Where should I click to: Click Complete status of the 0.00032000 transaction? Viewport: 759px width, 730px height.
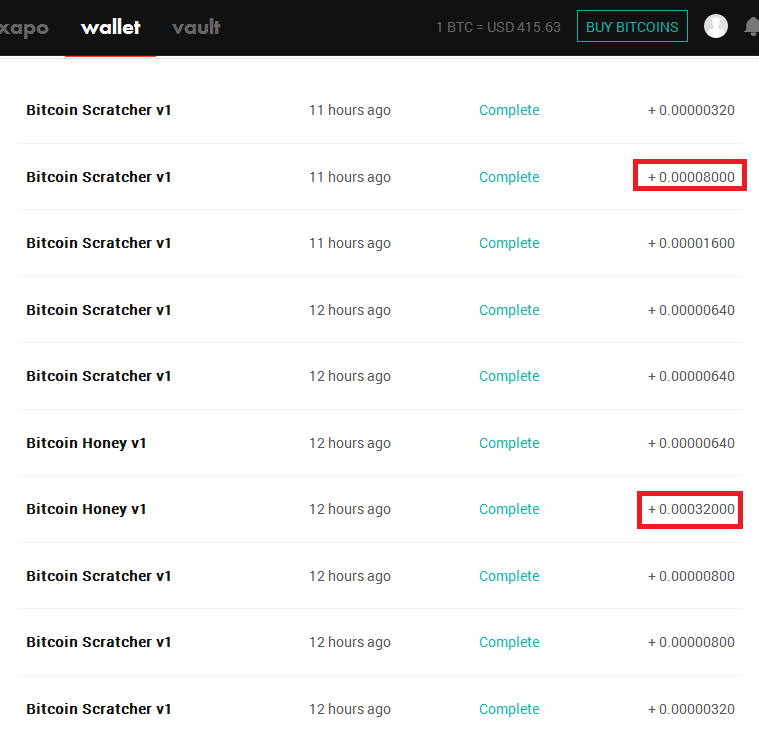tap(509, 509)
